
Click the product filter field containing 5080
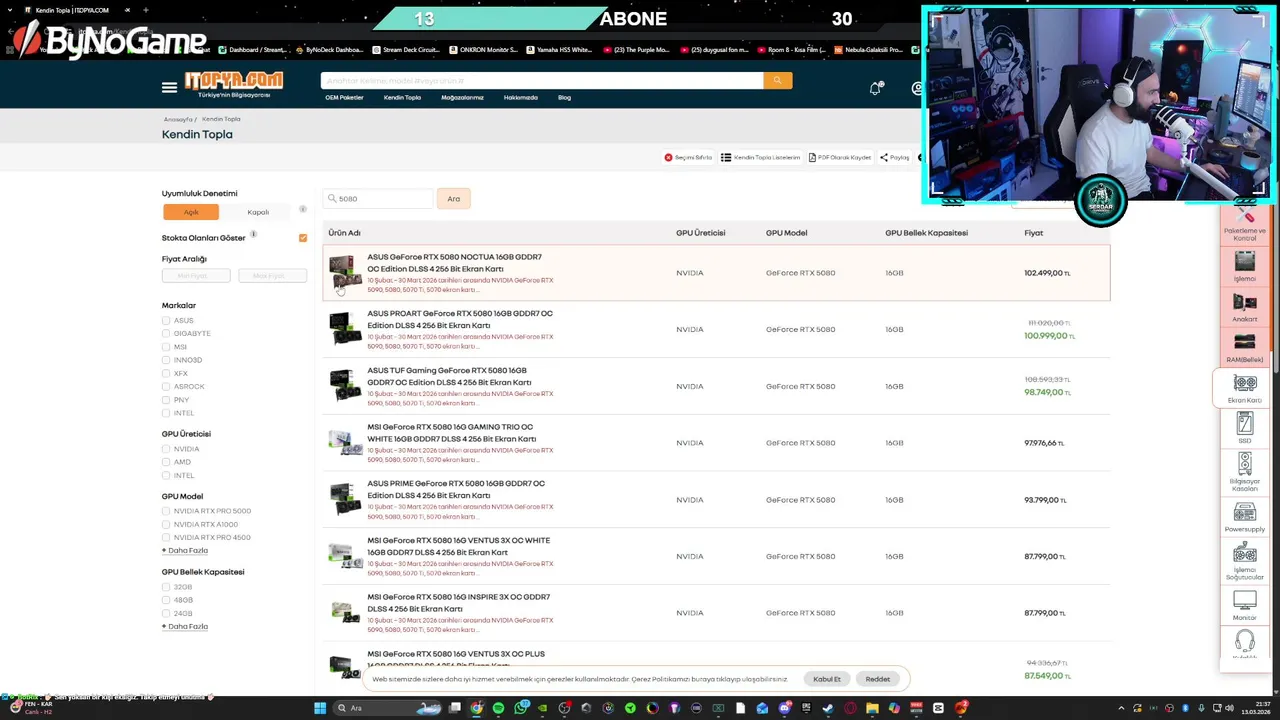(378, 199)
